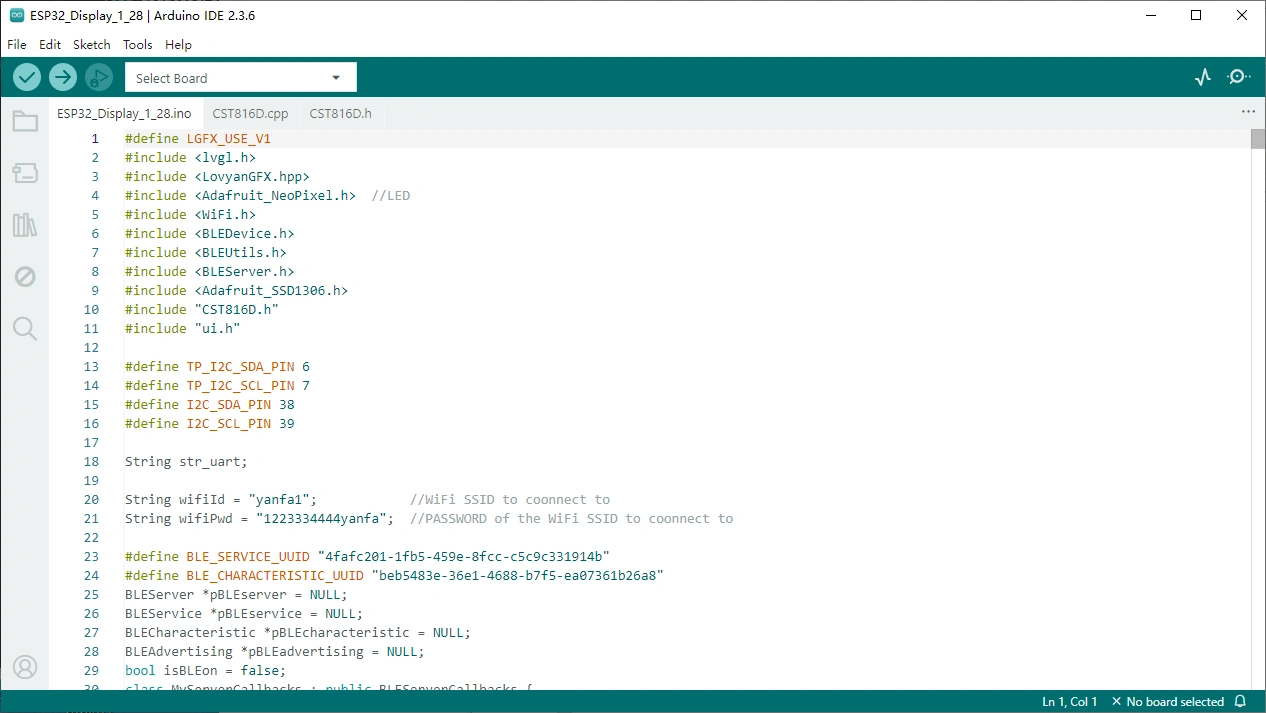Open the Help menu
The height and width of the screenshot is (713, 1266).
[178, 45]
